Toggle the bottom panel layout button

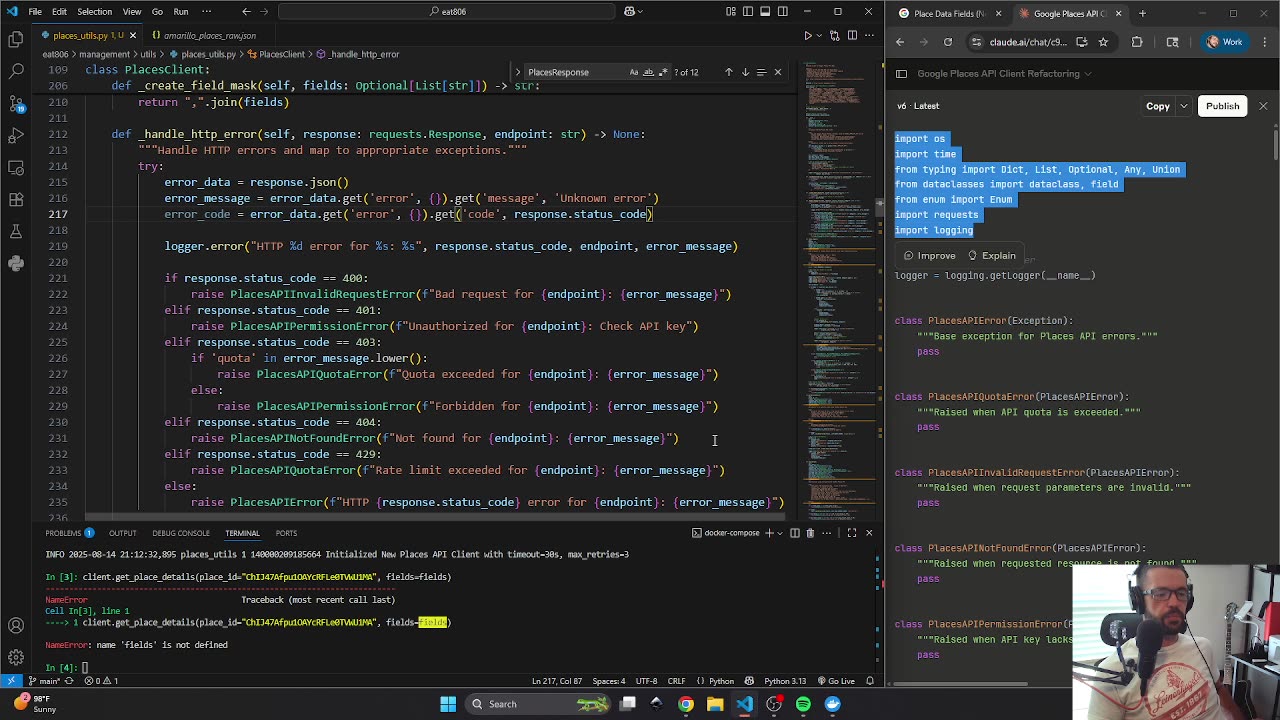coord(765,11)
